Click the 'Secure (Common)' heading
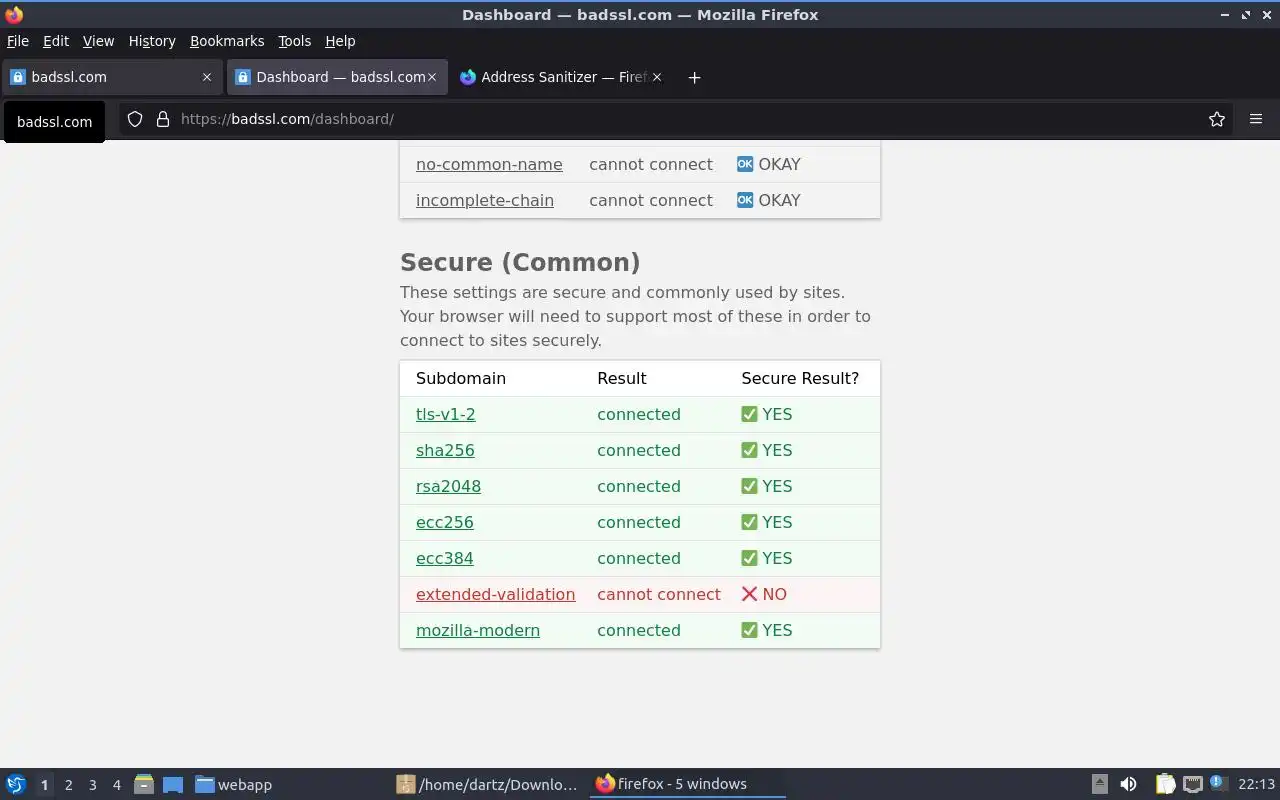 click(x=520, y=262)
